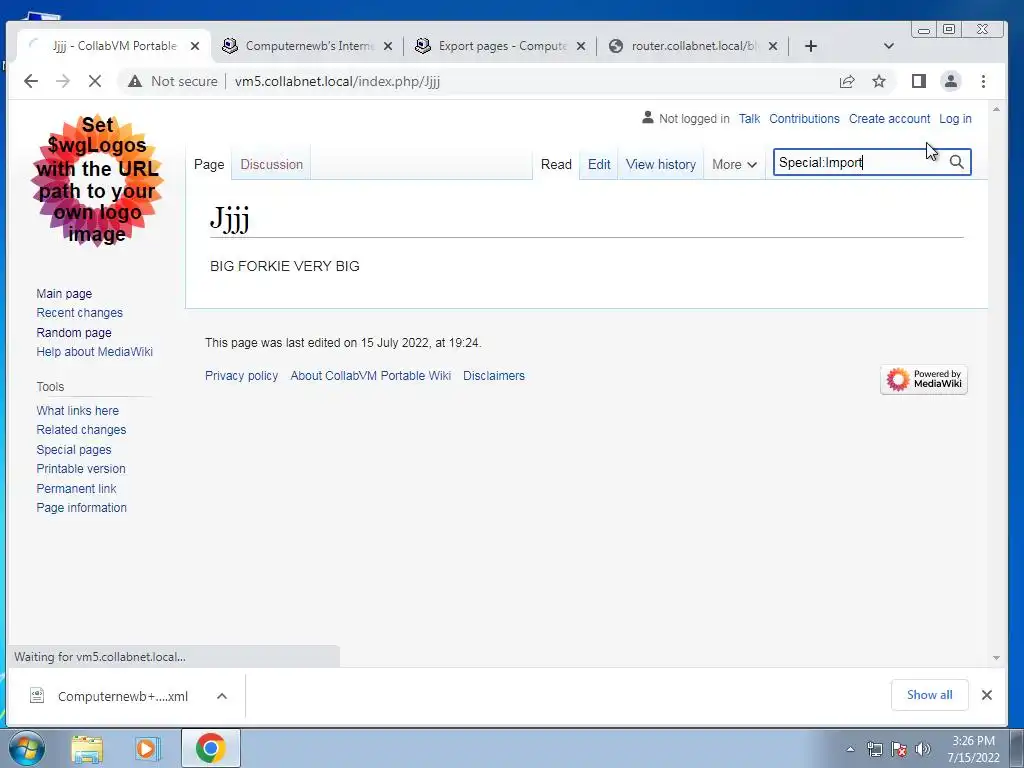Open Random page link

[74, 332]
